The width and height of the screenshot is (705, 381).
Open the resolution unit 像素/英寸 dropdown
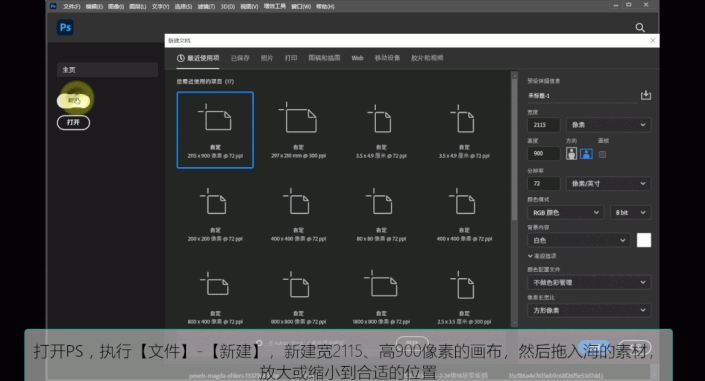pyautogui.click(x=608, y=184)
